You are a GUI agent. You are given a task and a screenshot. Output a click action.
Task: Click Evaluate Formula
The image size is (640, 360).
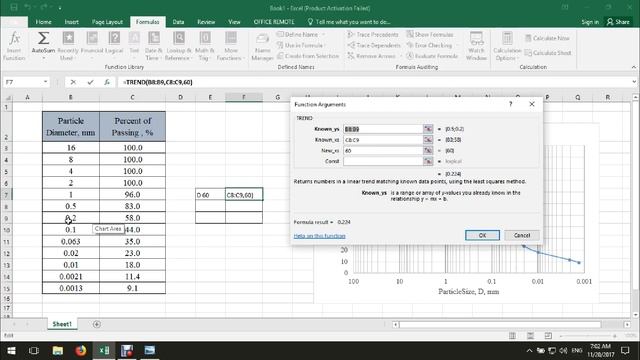coord(432,56)
